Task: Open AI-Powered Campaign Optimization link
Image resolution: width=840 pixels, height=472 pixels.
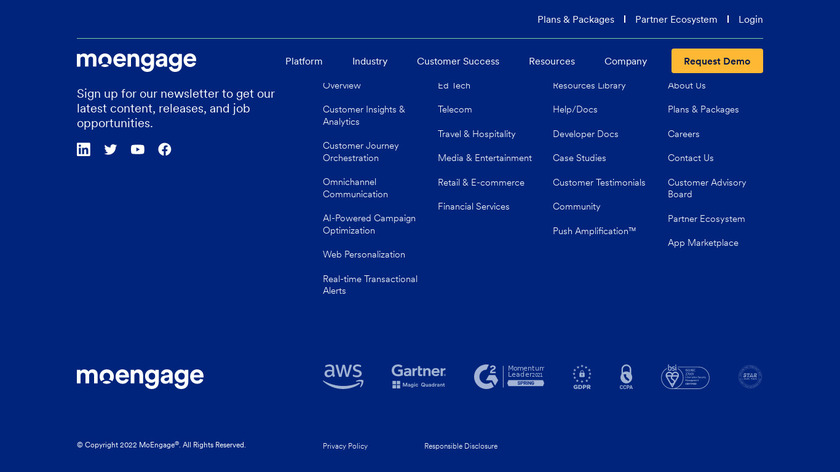Action: [x=369, y=224]
